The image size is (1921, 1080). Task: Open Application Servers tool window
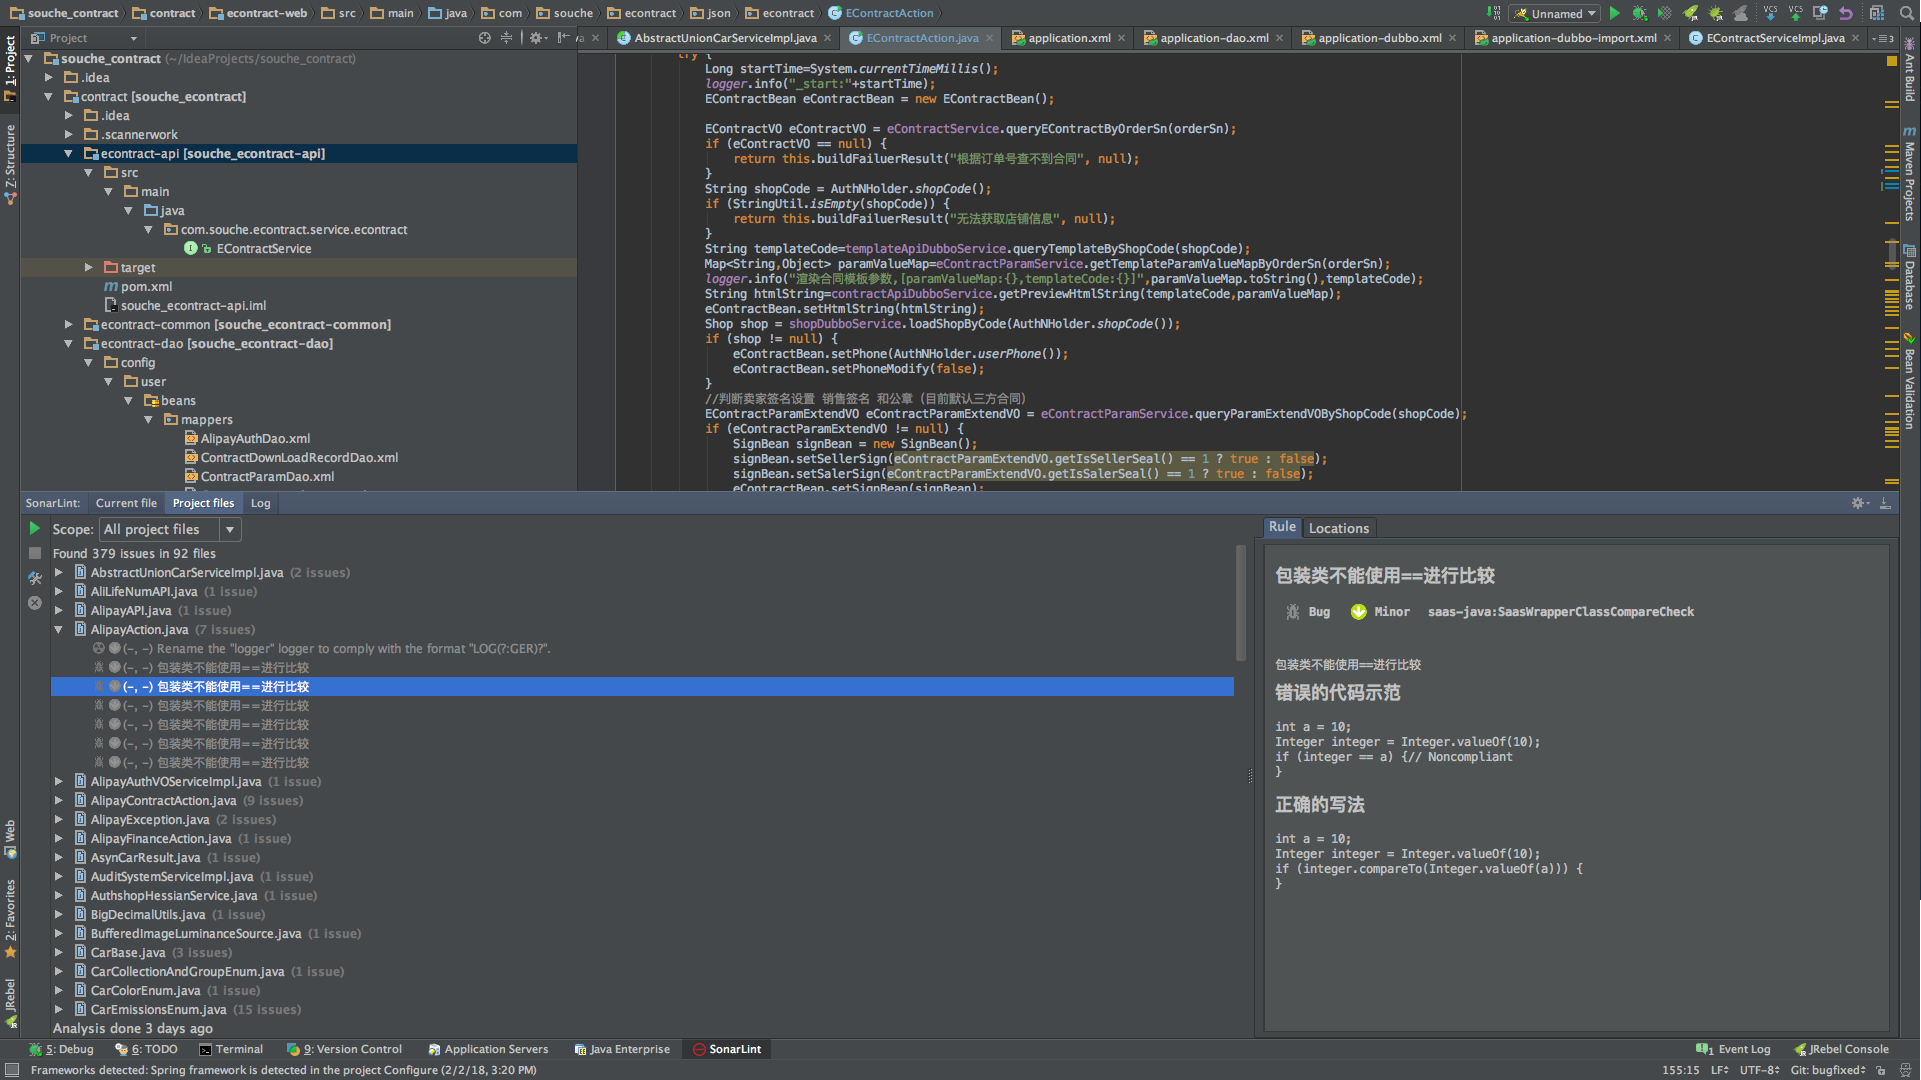pos(488,1049)
